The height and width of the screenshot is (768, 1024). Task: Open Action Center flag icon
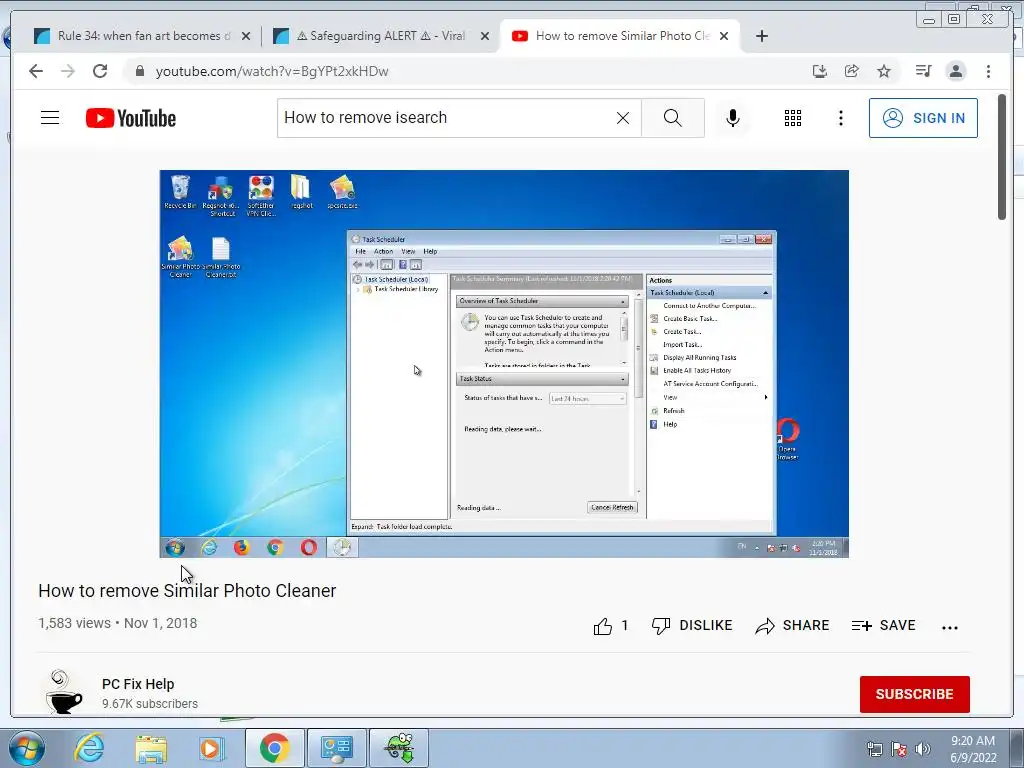[x=899, y=748]
